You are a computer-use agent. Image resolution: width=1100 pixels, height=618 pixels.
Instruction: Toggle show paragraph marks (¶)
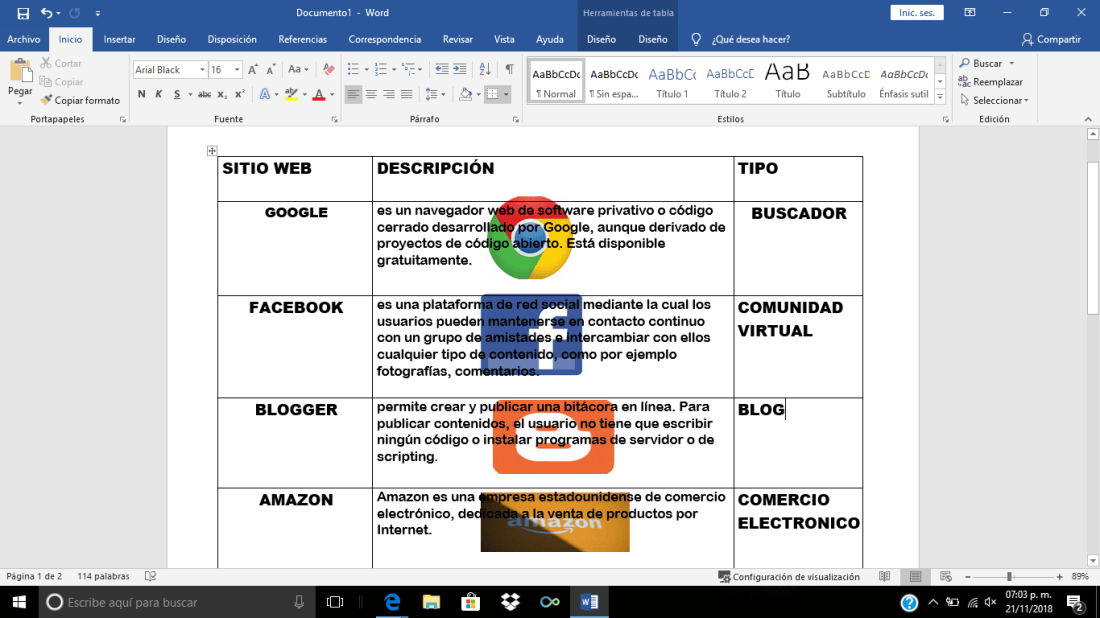[509, 69]
